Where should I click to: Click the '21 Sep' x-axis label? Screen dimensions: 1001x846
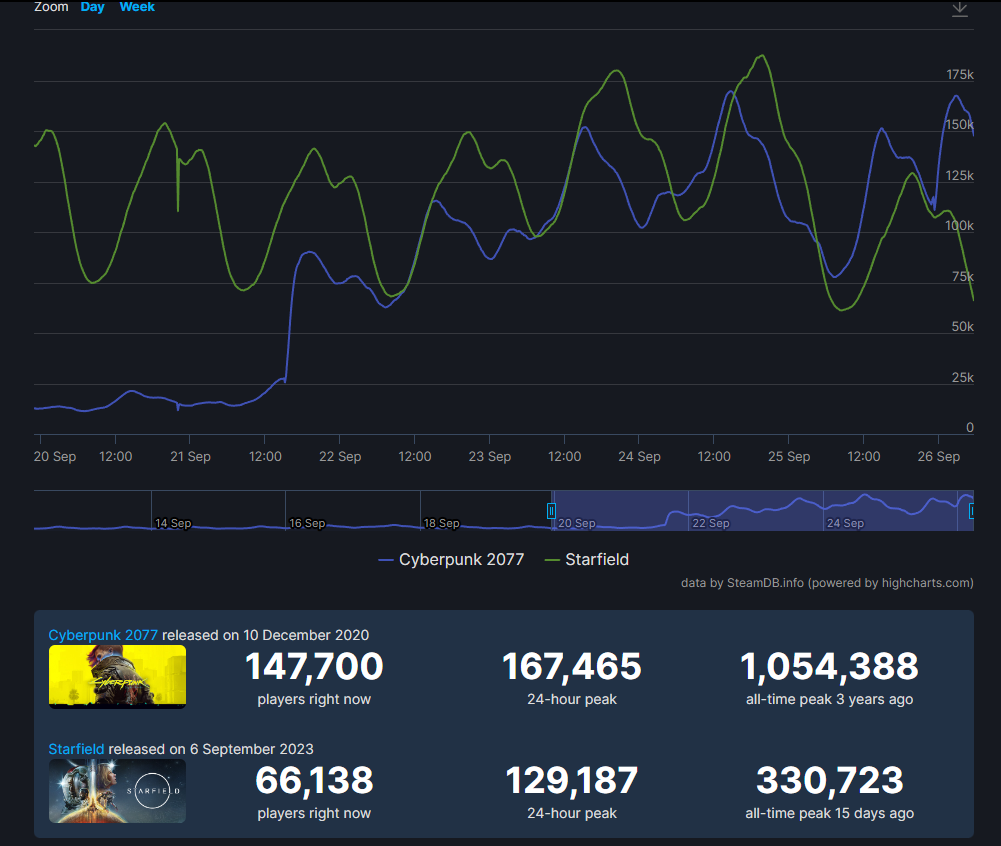[x=190, y=457]
